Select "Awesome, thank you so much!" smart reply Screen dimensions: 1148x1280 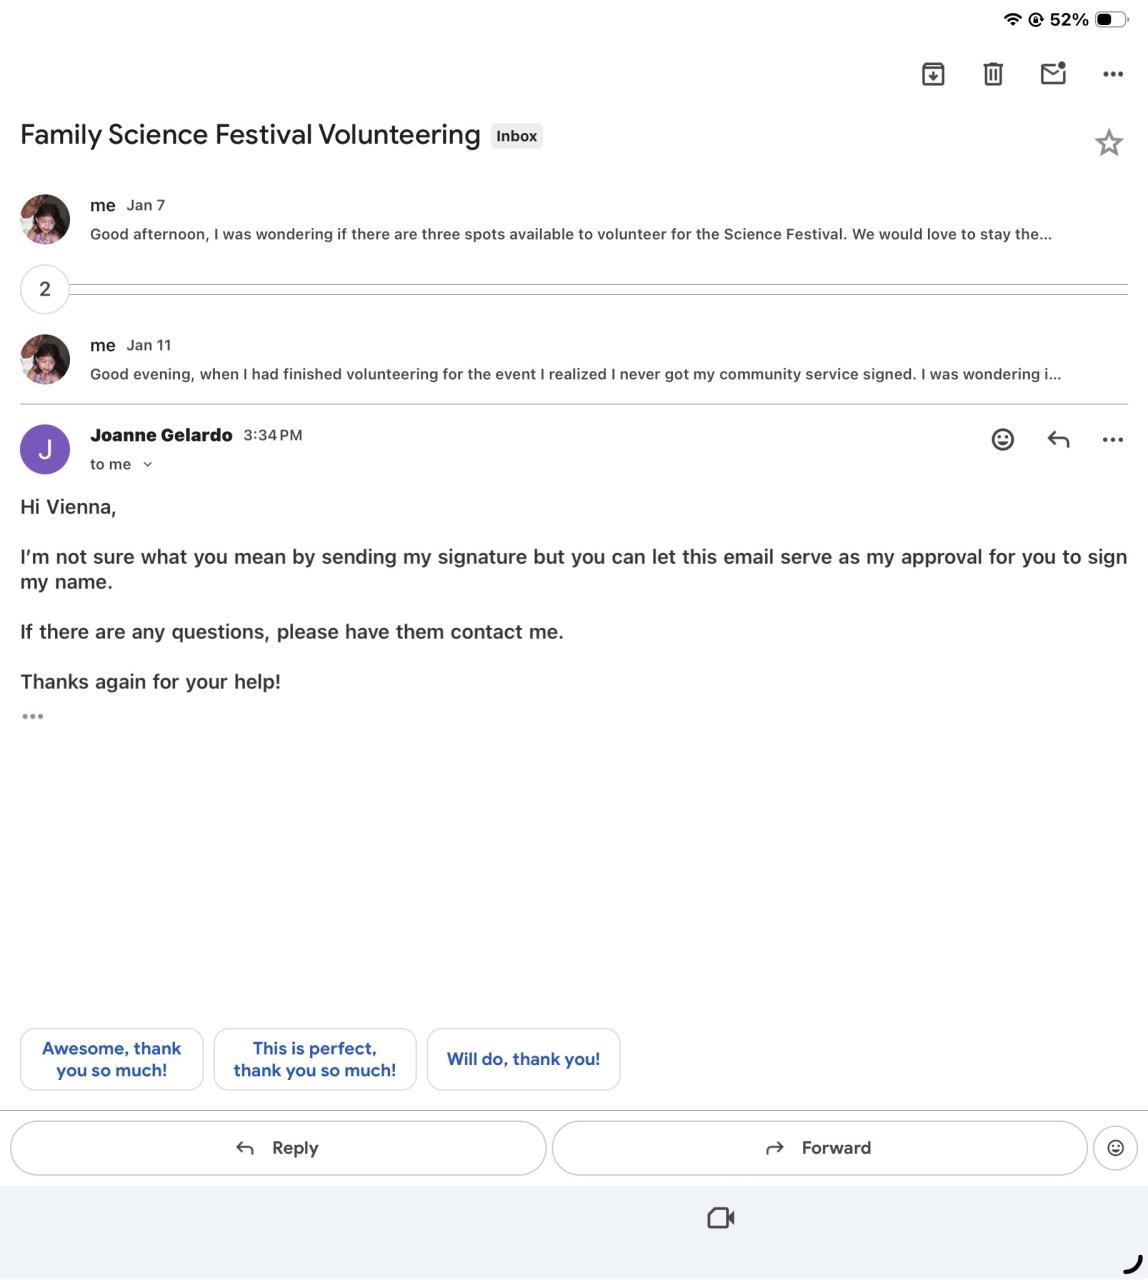click(112, 1059)
